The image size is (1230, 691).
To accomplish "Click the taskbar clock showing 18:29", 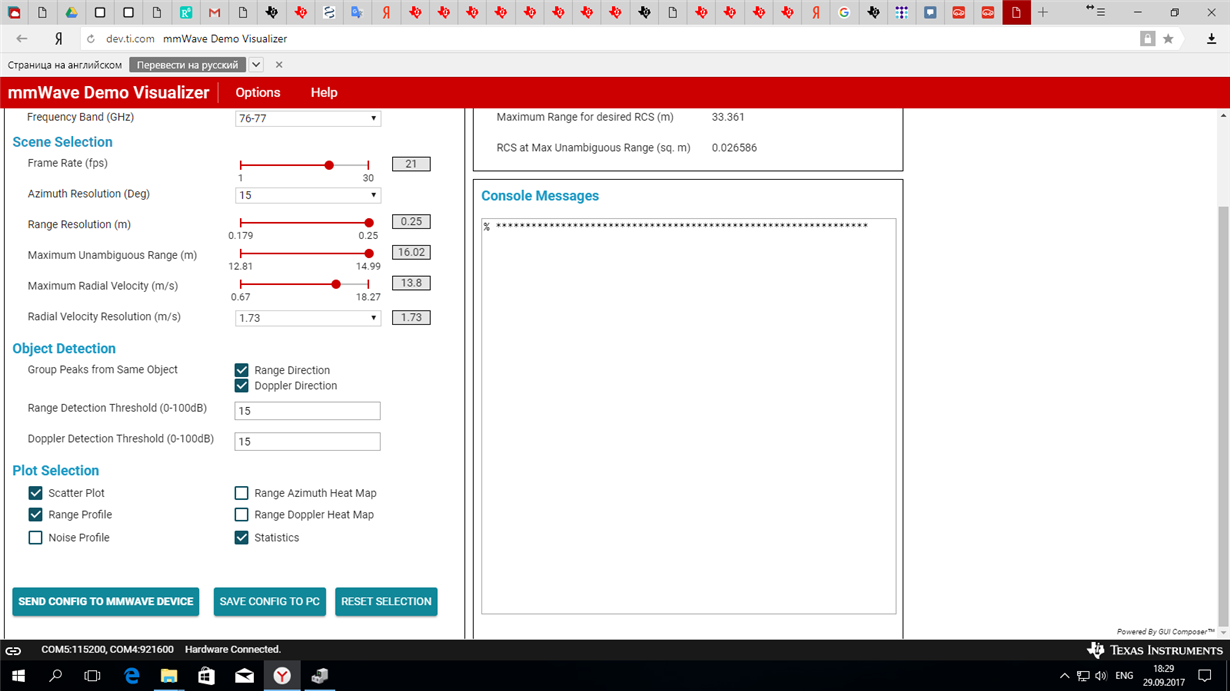I will coord(1165,669).
